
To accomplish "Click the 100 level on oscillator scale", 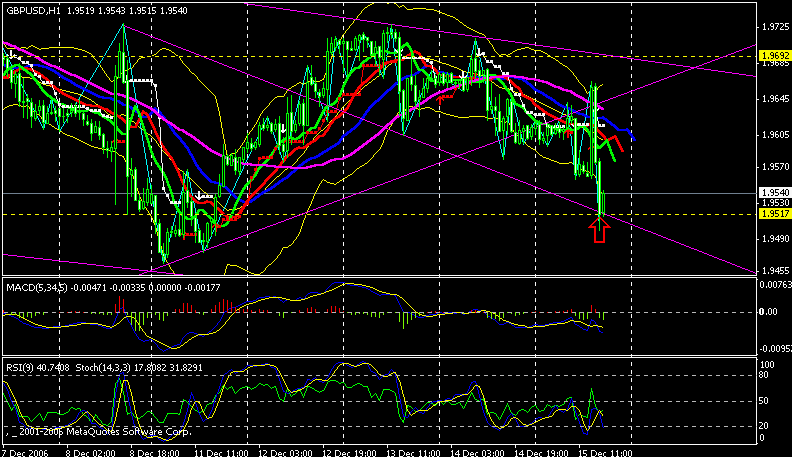I will [x=767, y=365].
